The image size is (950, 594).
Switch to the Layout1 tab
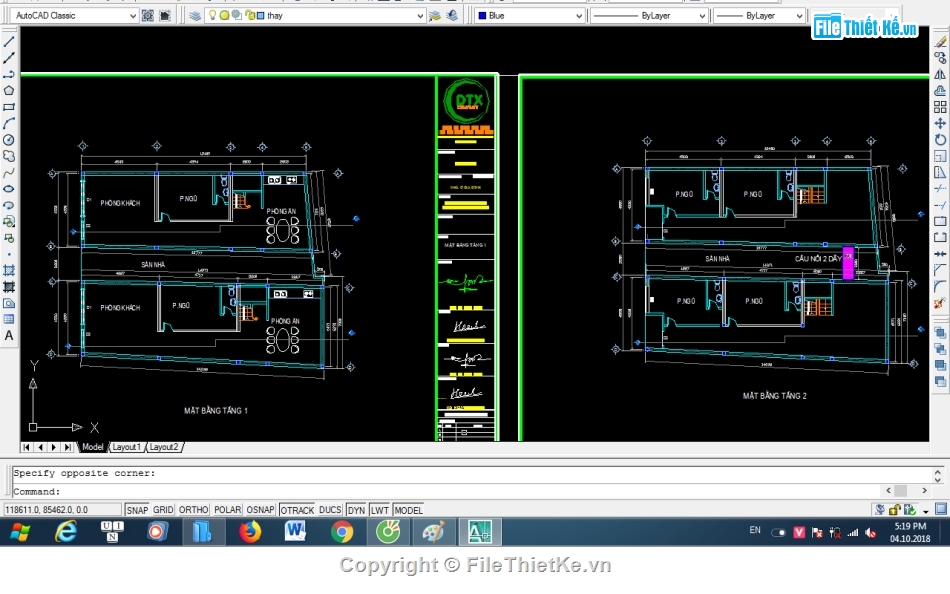point(126,447)
